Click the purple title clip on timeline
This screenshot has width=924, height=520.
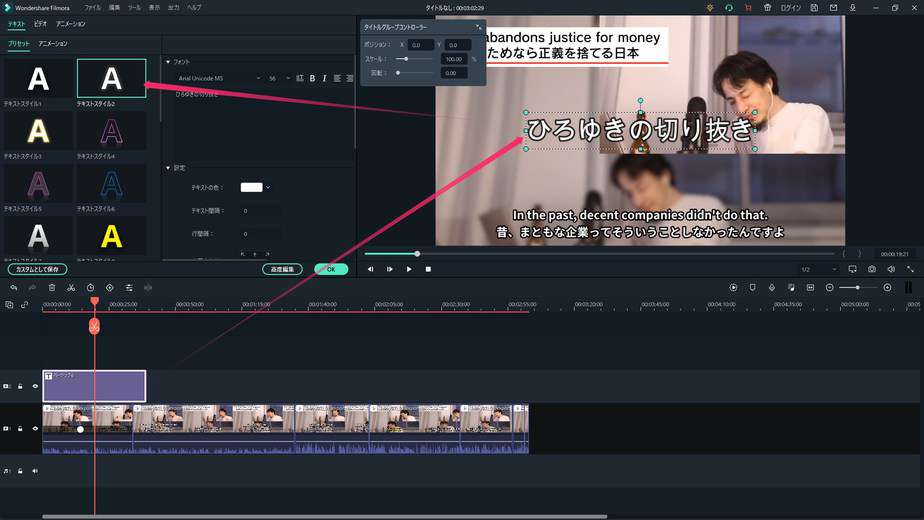[x=94, y=386]
